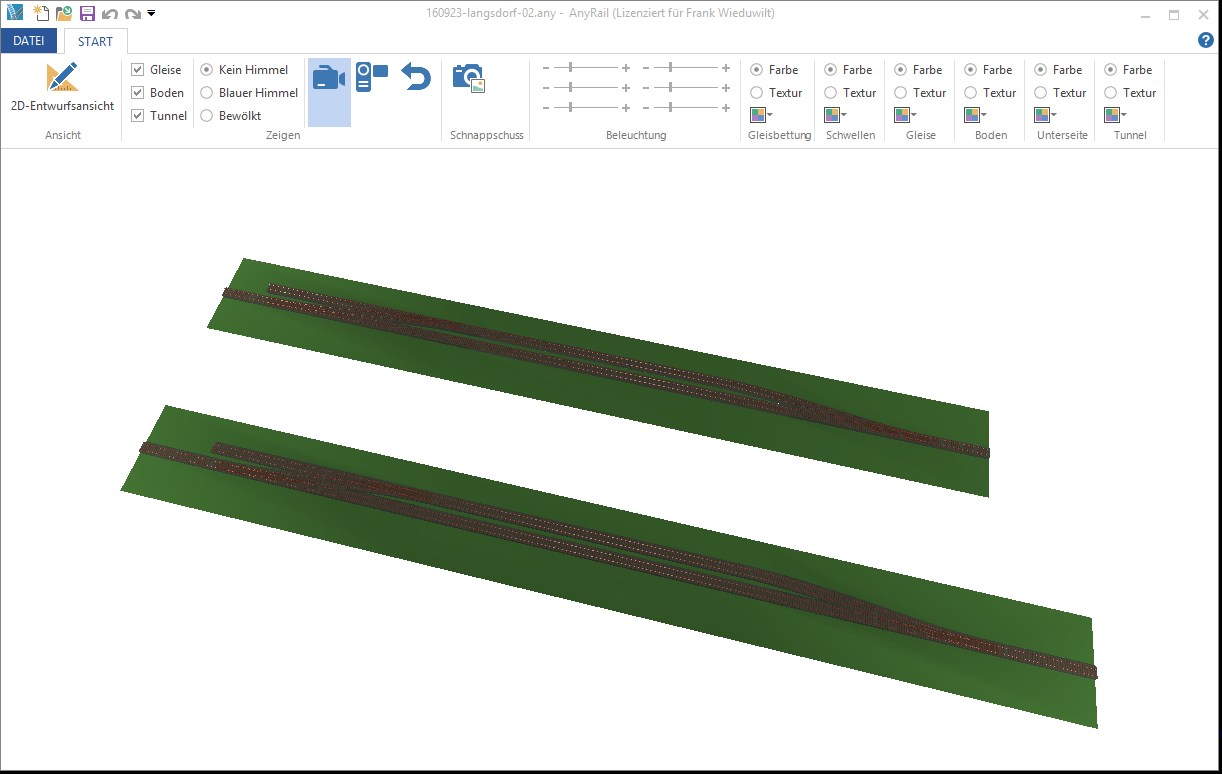
Task: Switch to 2D-Entwurfsansicht design view
Action: pos(62,88)
